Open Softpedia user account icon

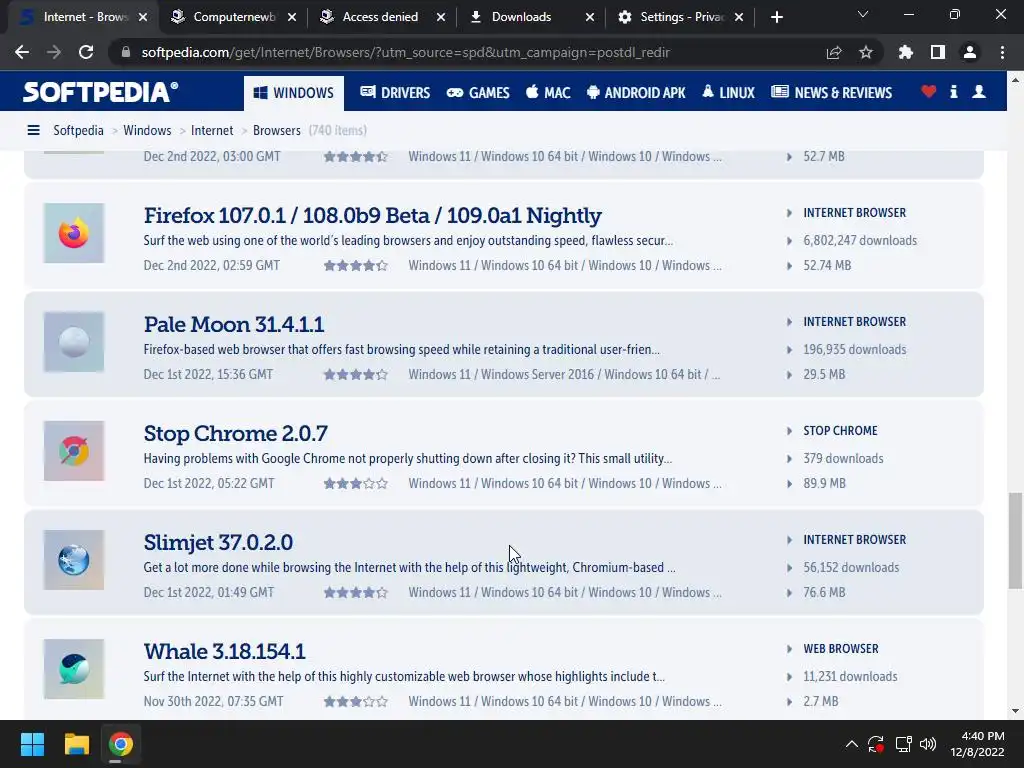click(979, 92)
